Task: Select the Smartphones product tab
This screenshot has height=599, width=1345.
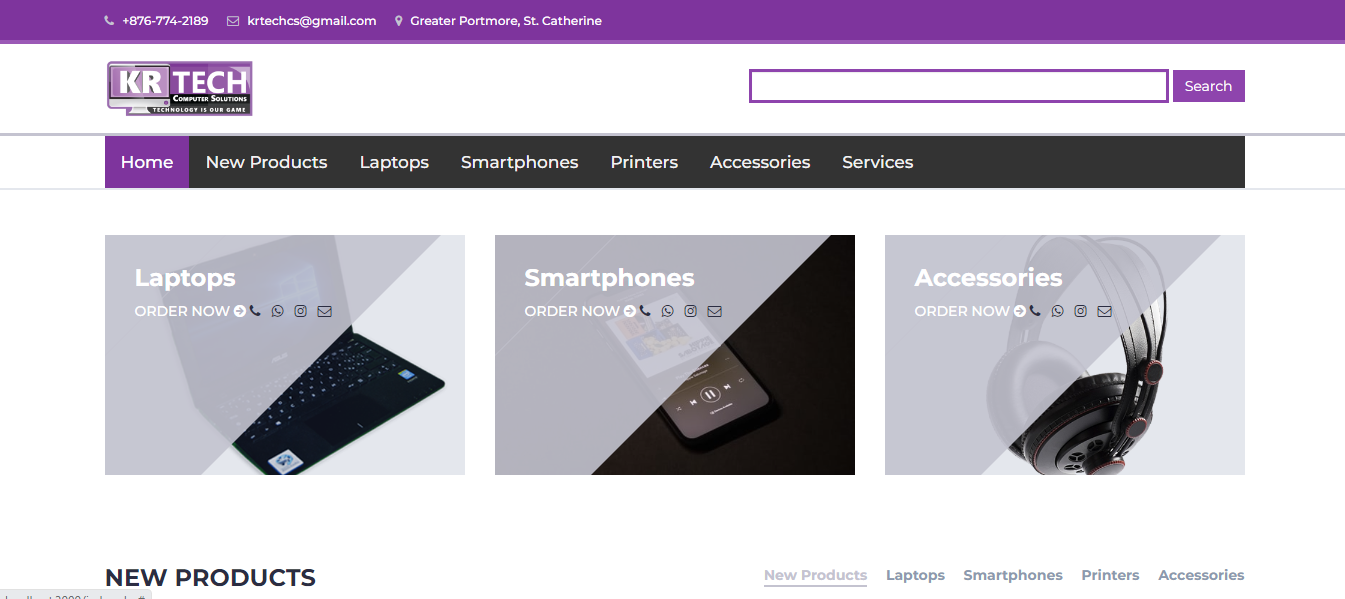Action: click(1013, 575)
